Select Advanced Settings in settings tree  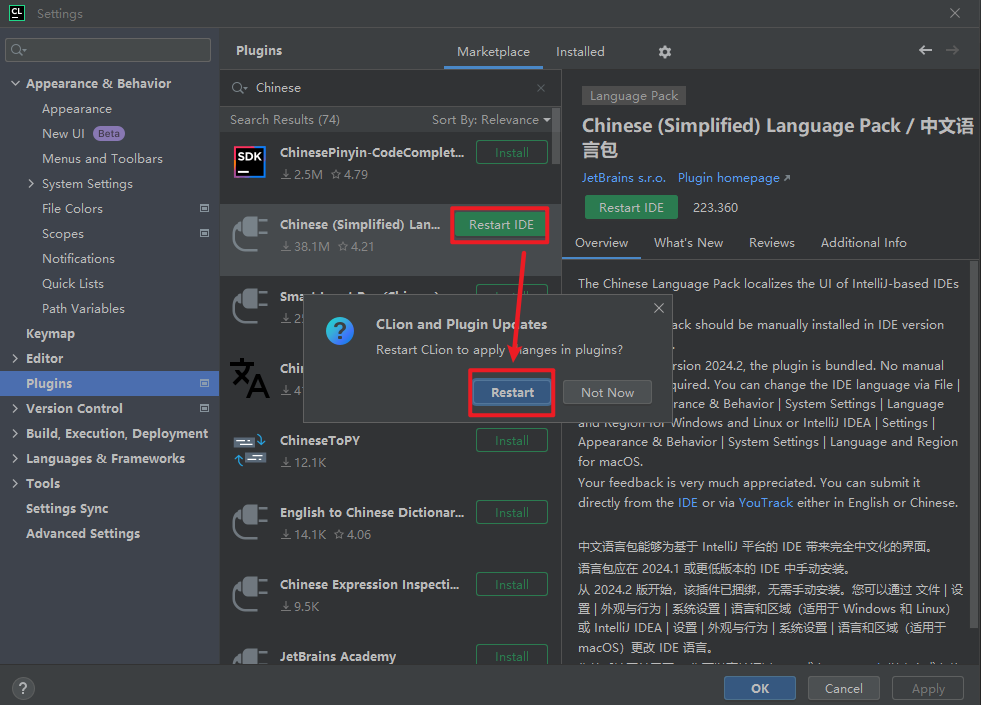pos(83,534)
